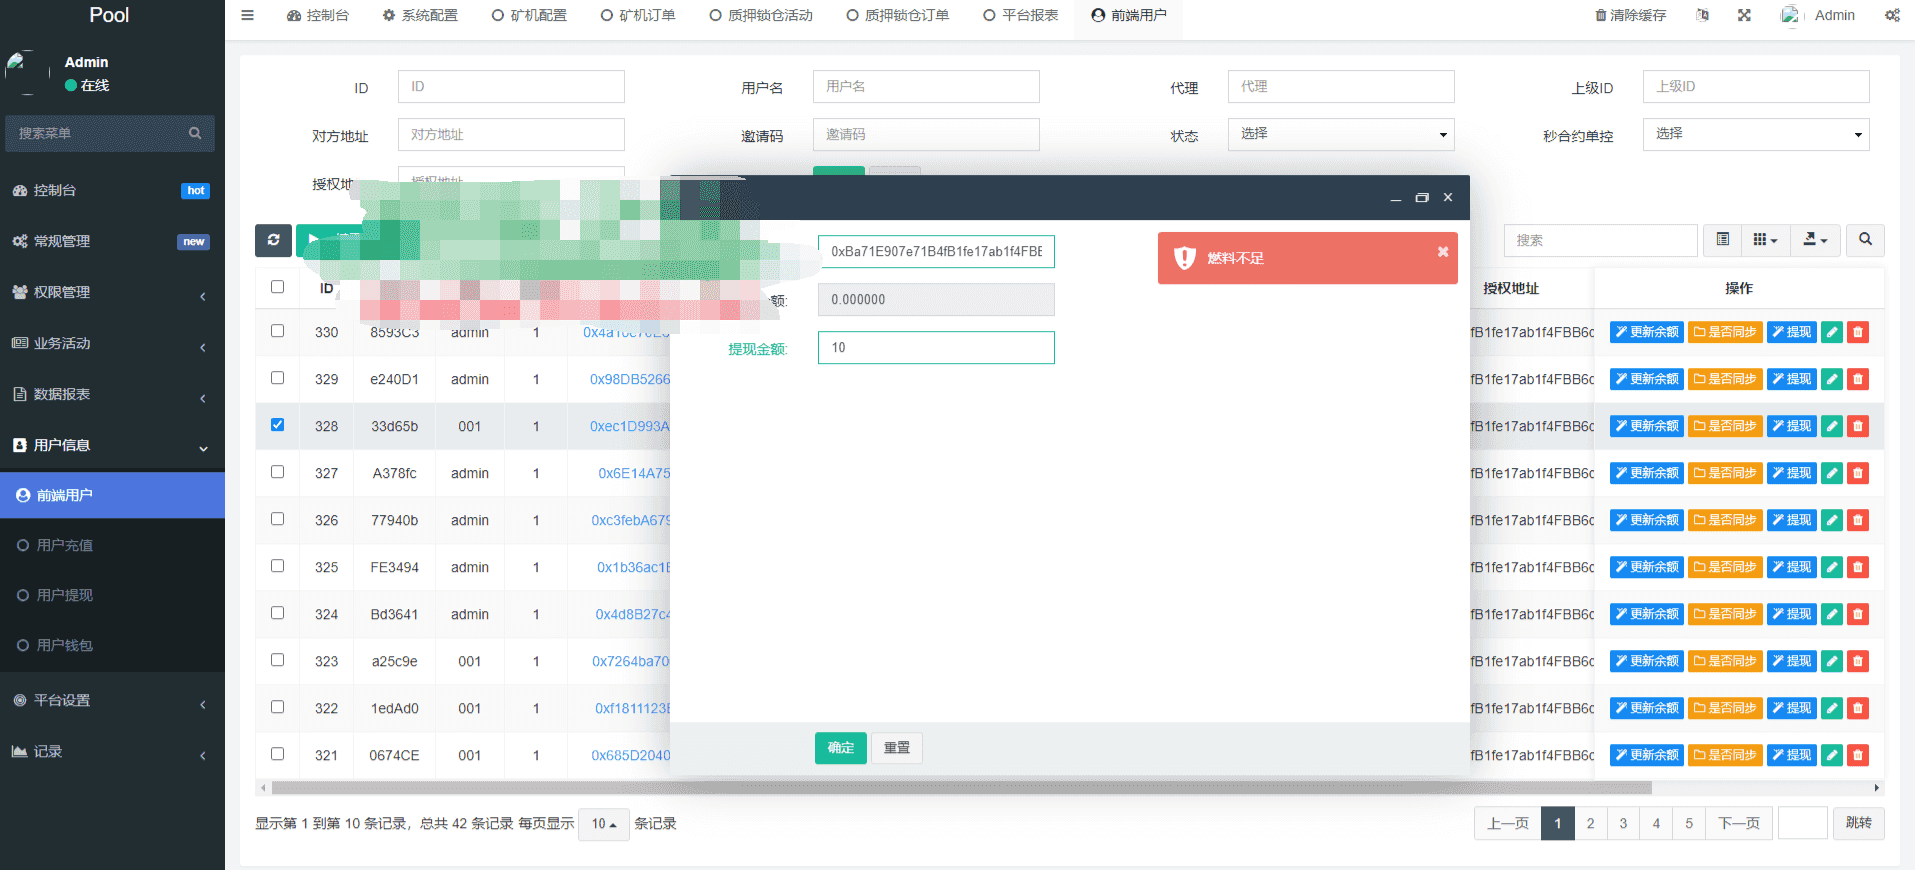This screenshot has height=870, width=1919.
Task: Dismiss the red 燃料不足 alert
Action: (x=1443, y=252)
